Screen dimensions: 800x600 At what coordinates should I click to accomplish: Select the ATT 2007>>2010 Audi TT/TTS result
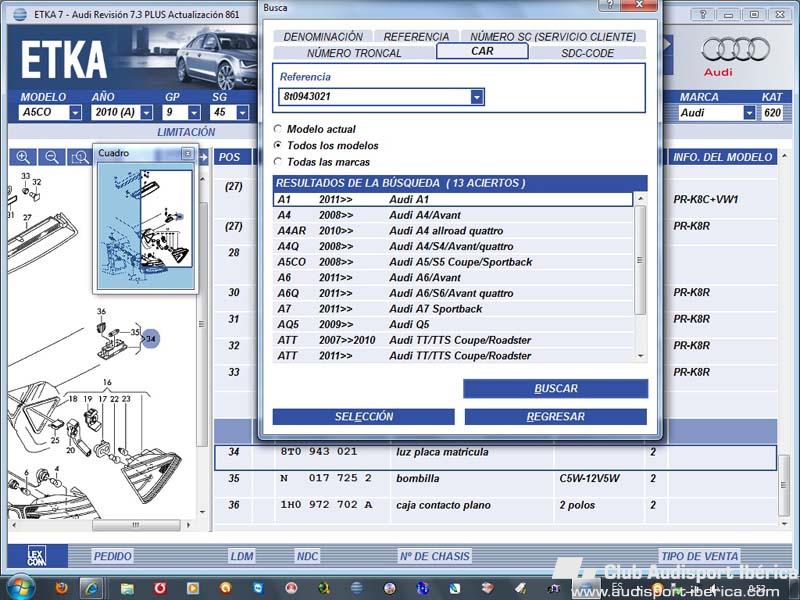[x=453, y=340]
